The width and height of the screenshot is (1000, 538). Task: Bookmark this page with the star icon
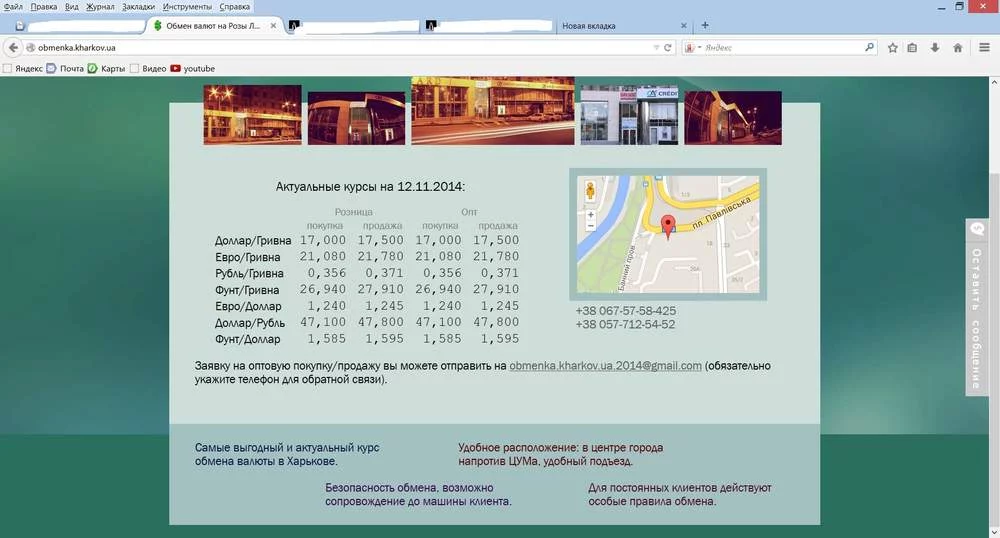pos(892,47)
